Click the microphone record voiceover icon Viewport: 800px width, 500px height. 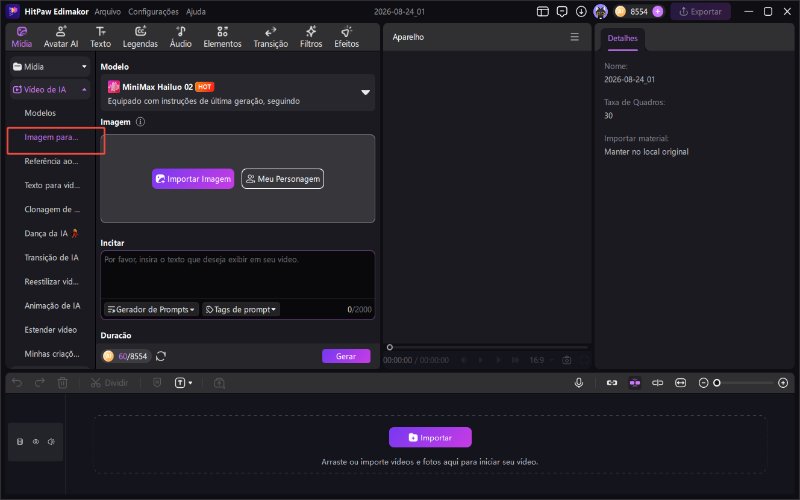point(579,383)
